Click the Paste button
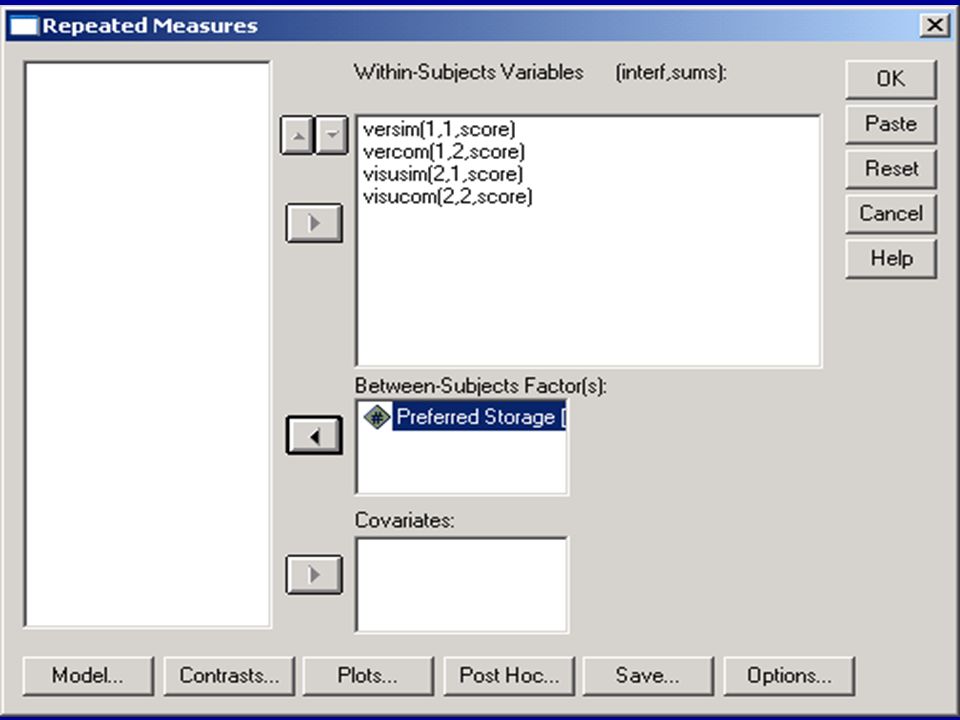960x720 pixels. [891, 124]
